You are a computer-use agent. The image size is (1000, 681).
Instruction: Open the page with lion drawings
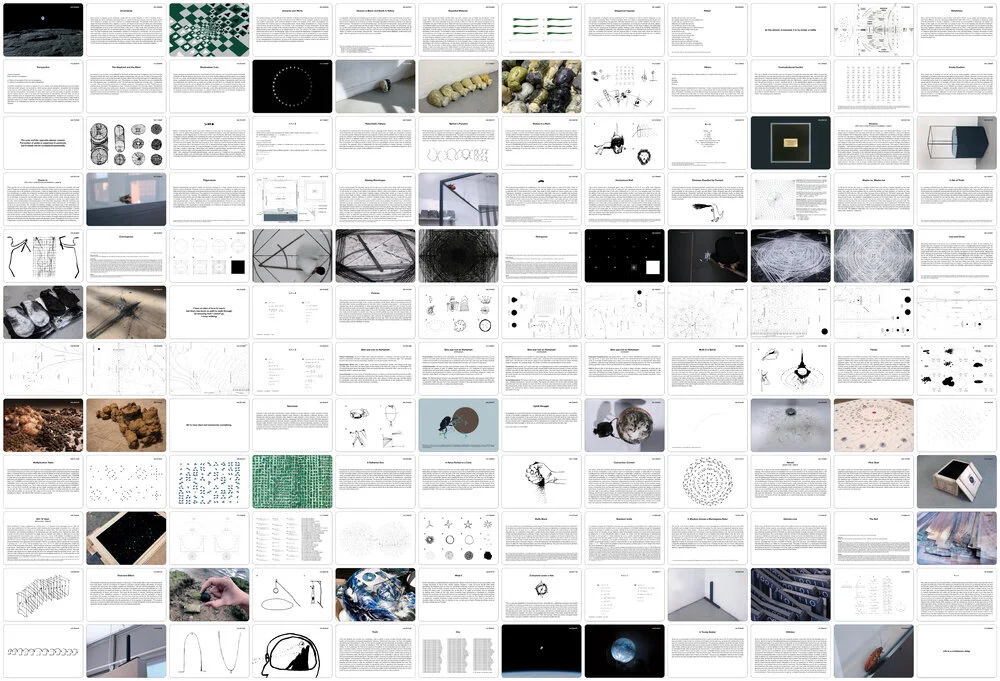point(624,143)
